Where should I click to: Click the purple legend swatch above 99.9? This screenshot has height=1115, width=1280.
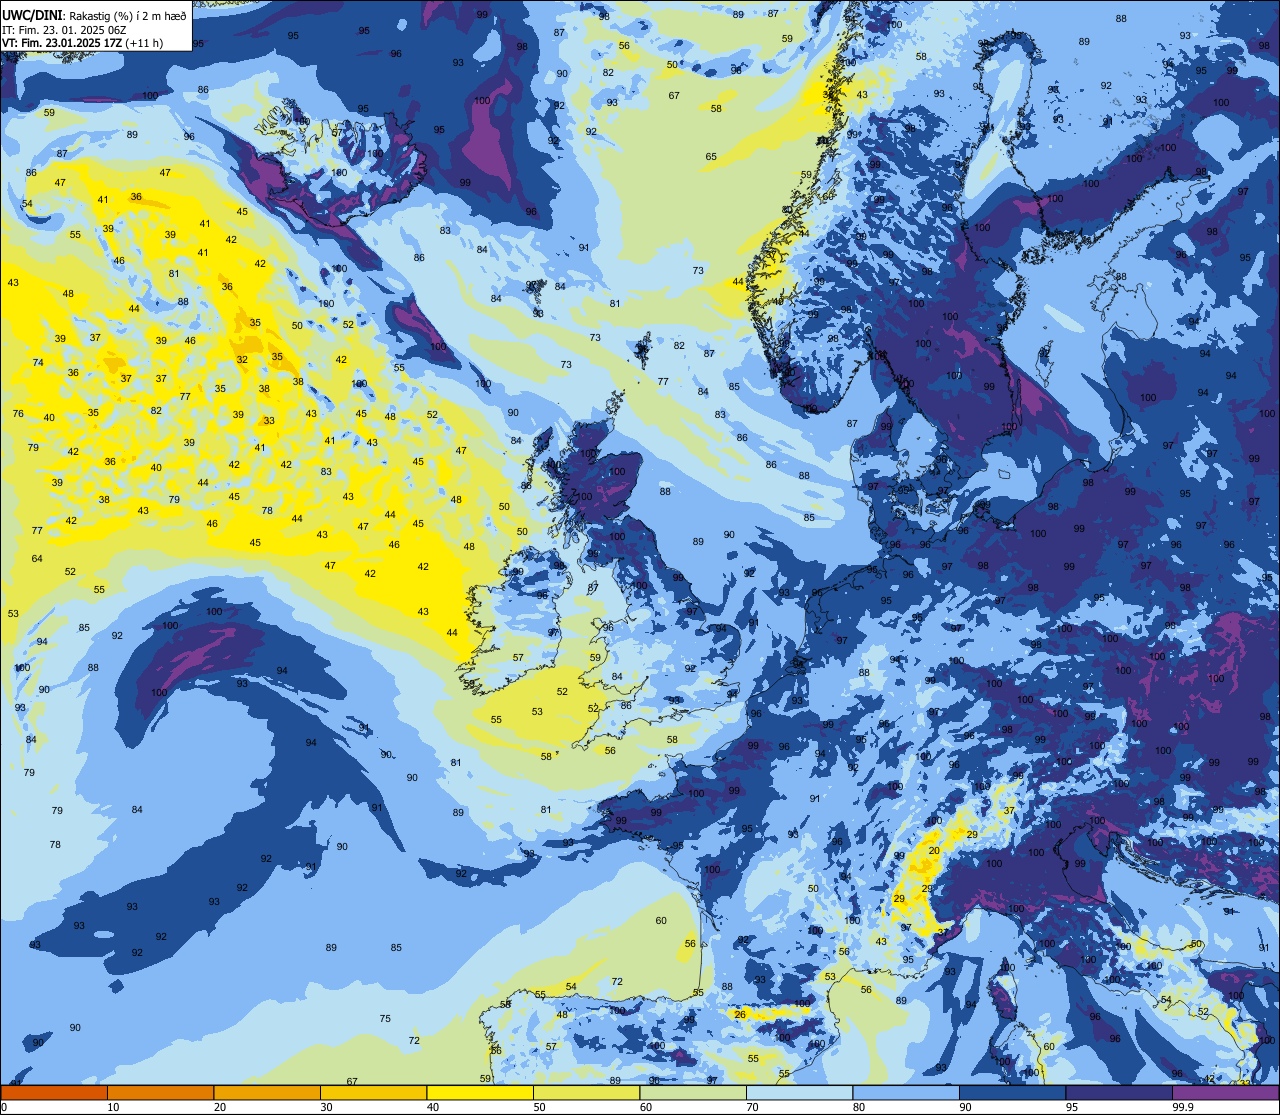tap(1225, 1092)
